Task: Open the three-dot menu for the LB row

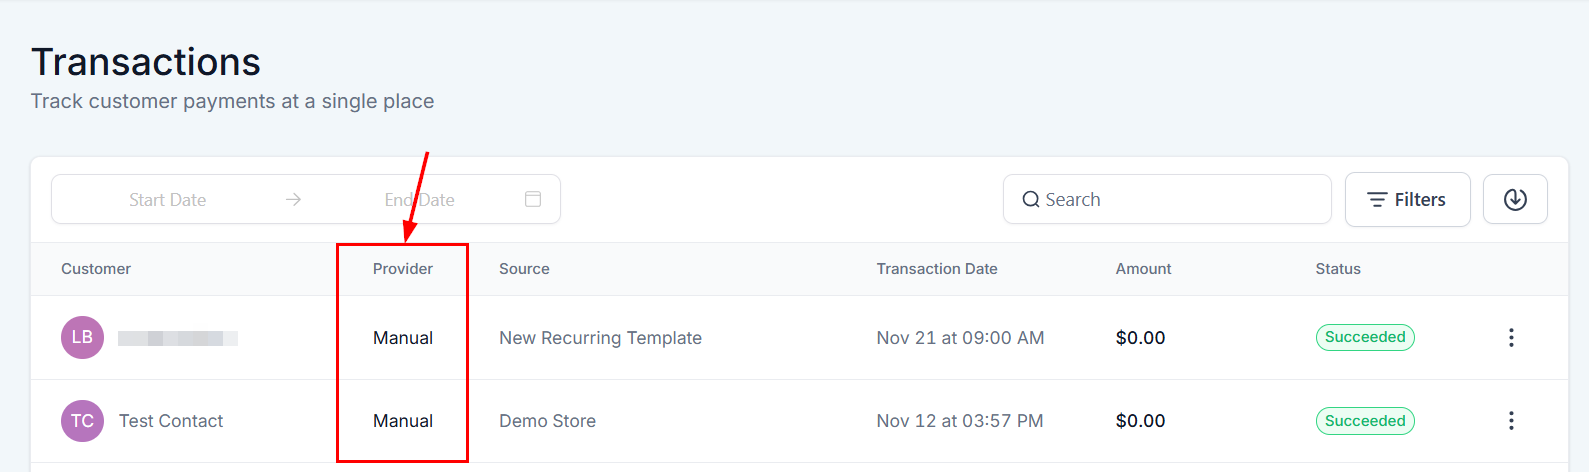Action: pyautogui.click(x=1511, y=338)
